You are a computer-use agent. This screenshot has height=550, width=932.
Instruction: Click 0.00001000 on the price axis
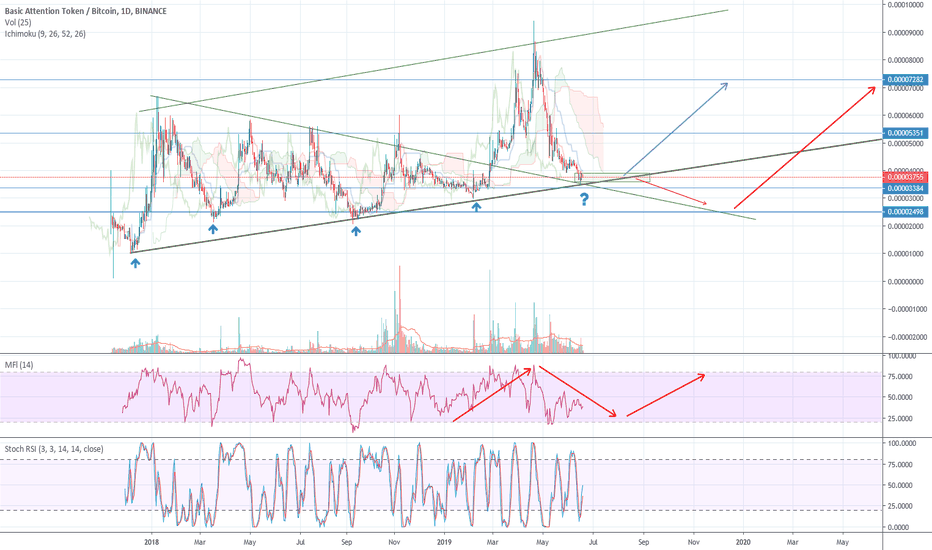coord(906,254)
